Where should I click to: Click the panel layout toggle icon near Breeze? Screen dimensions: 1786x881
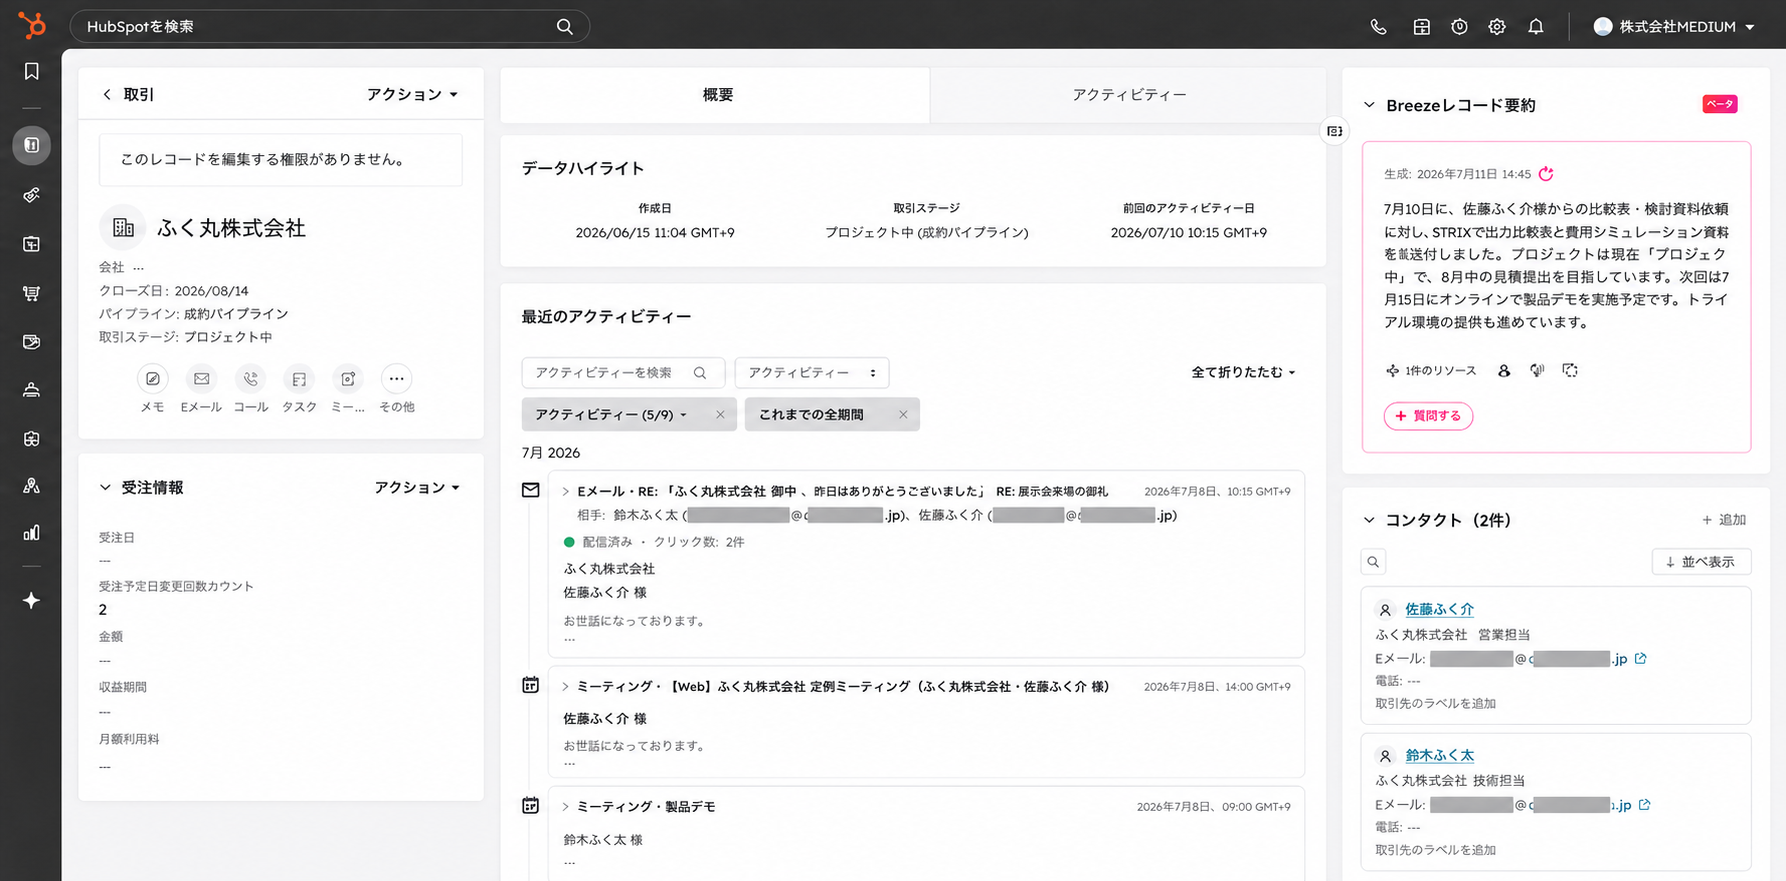pos(1335,131)
